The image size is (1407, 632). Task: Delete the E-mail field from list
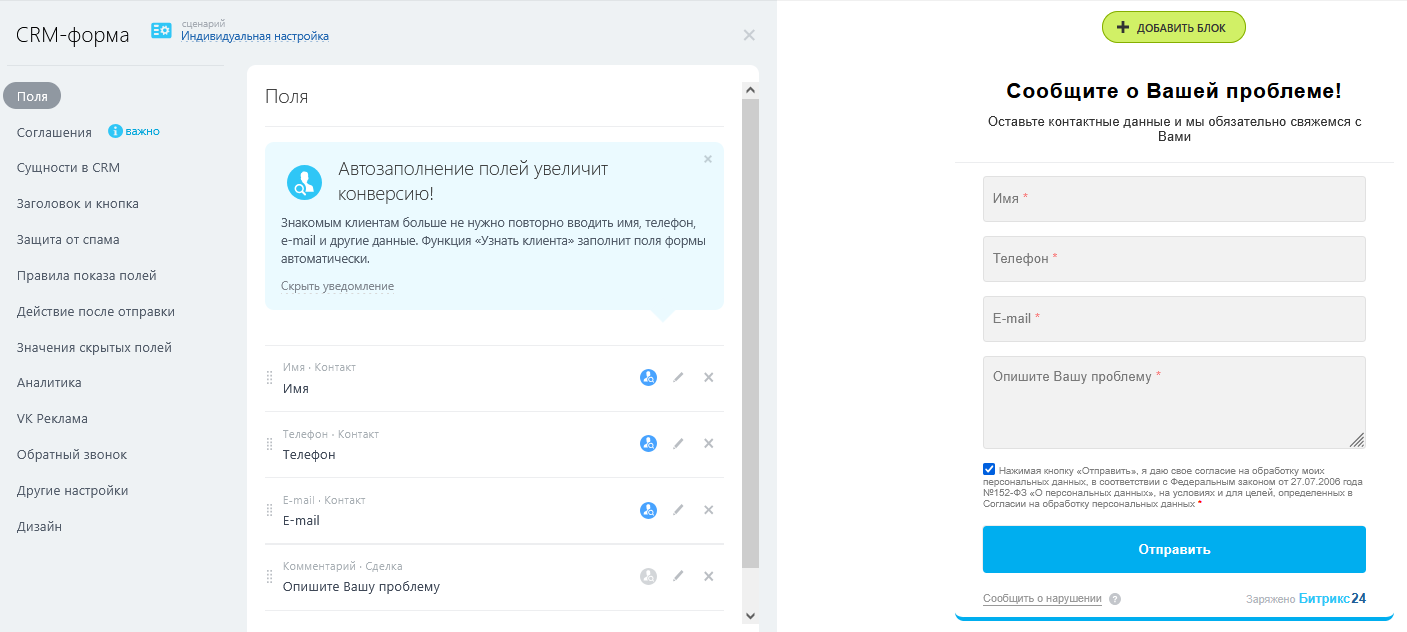(709, 510)
